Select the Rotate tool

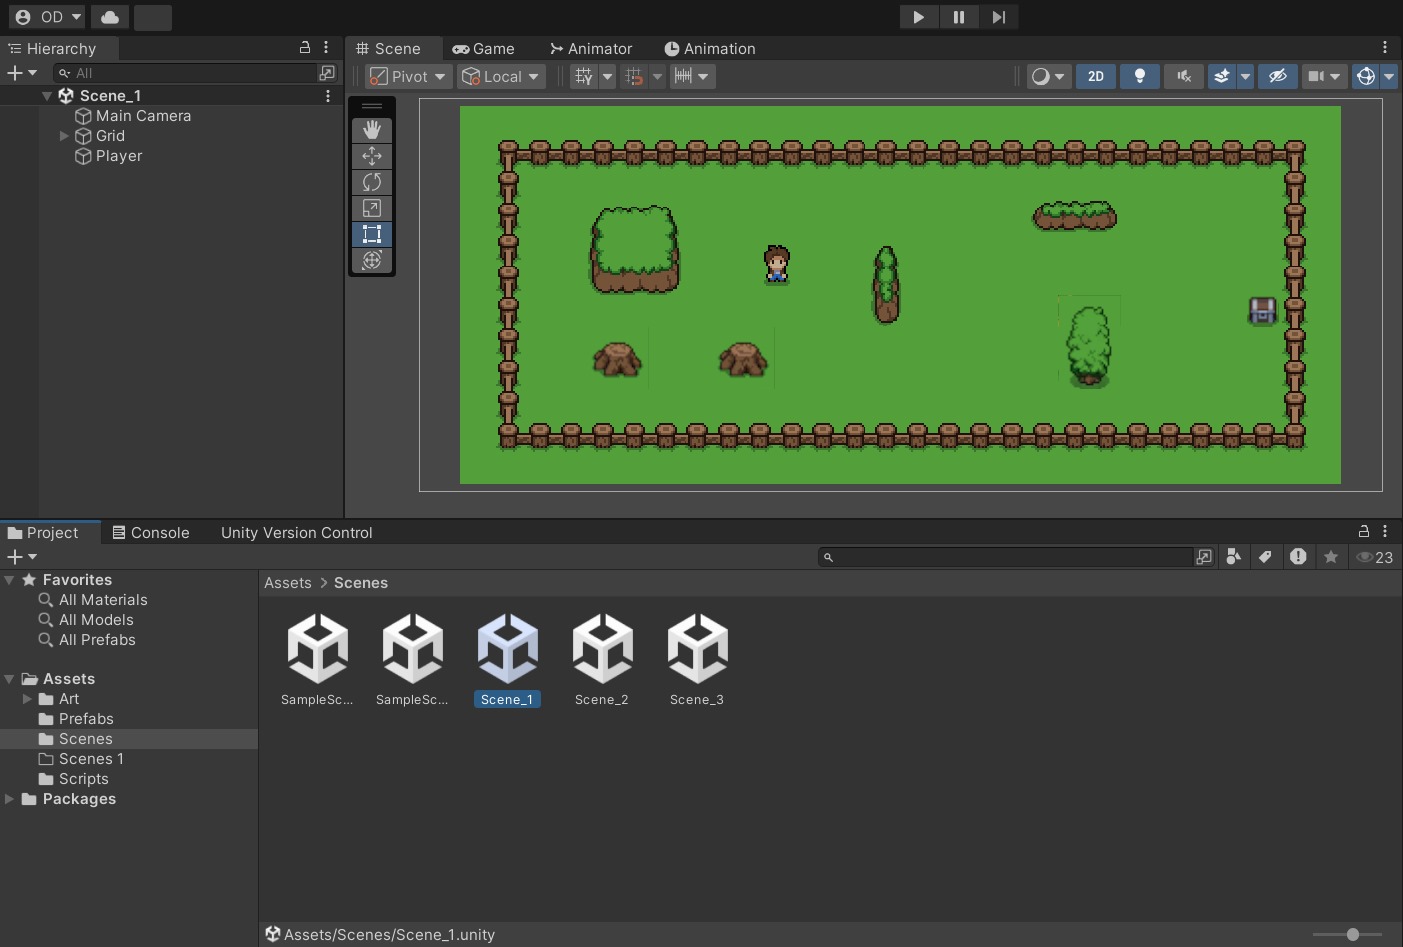tap(372, 182)
